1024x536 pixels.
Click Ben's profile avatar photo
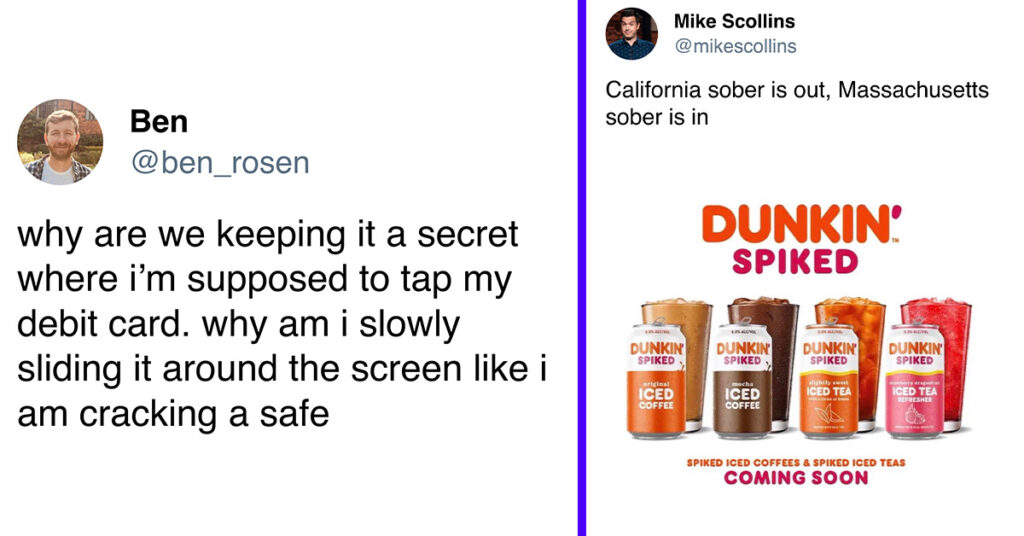59,142
